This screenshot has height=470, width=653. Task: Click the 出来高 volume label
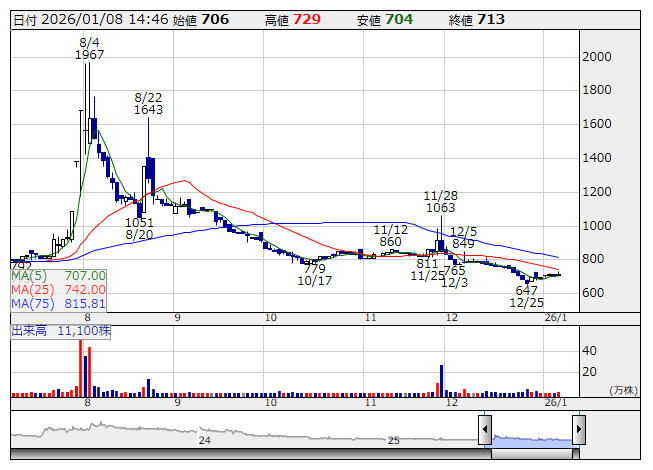[29, 329]
